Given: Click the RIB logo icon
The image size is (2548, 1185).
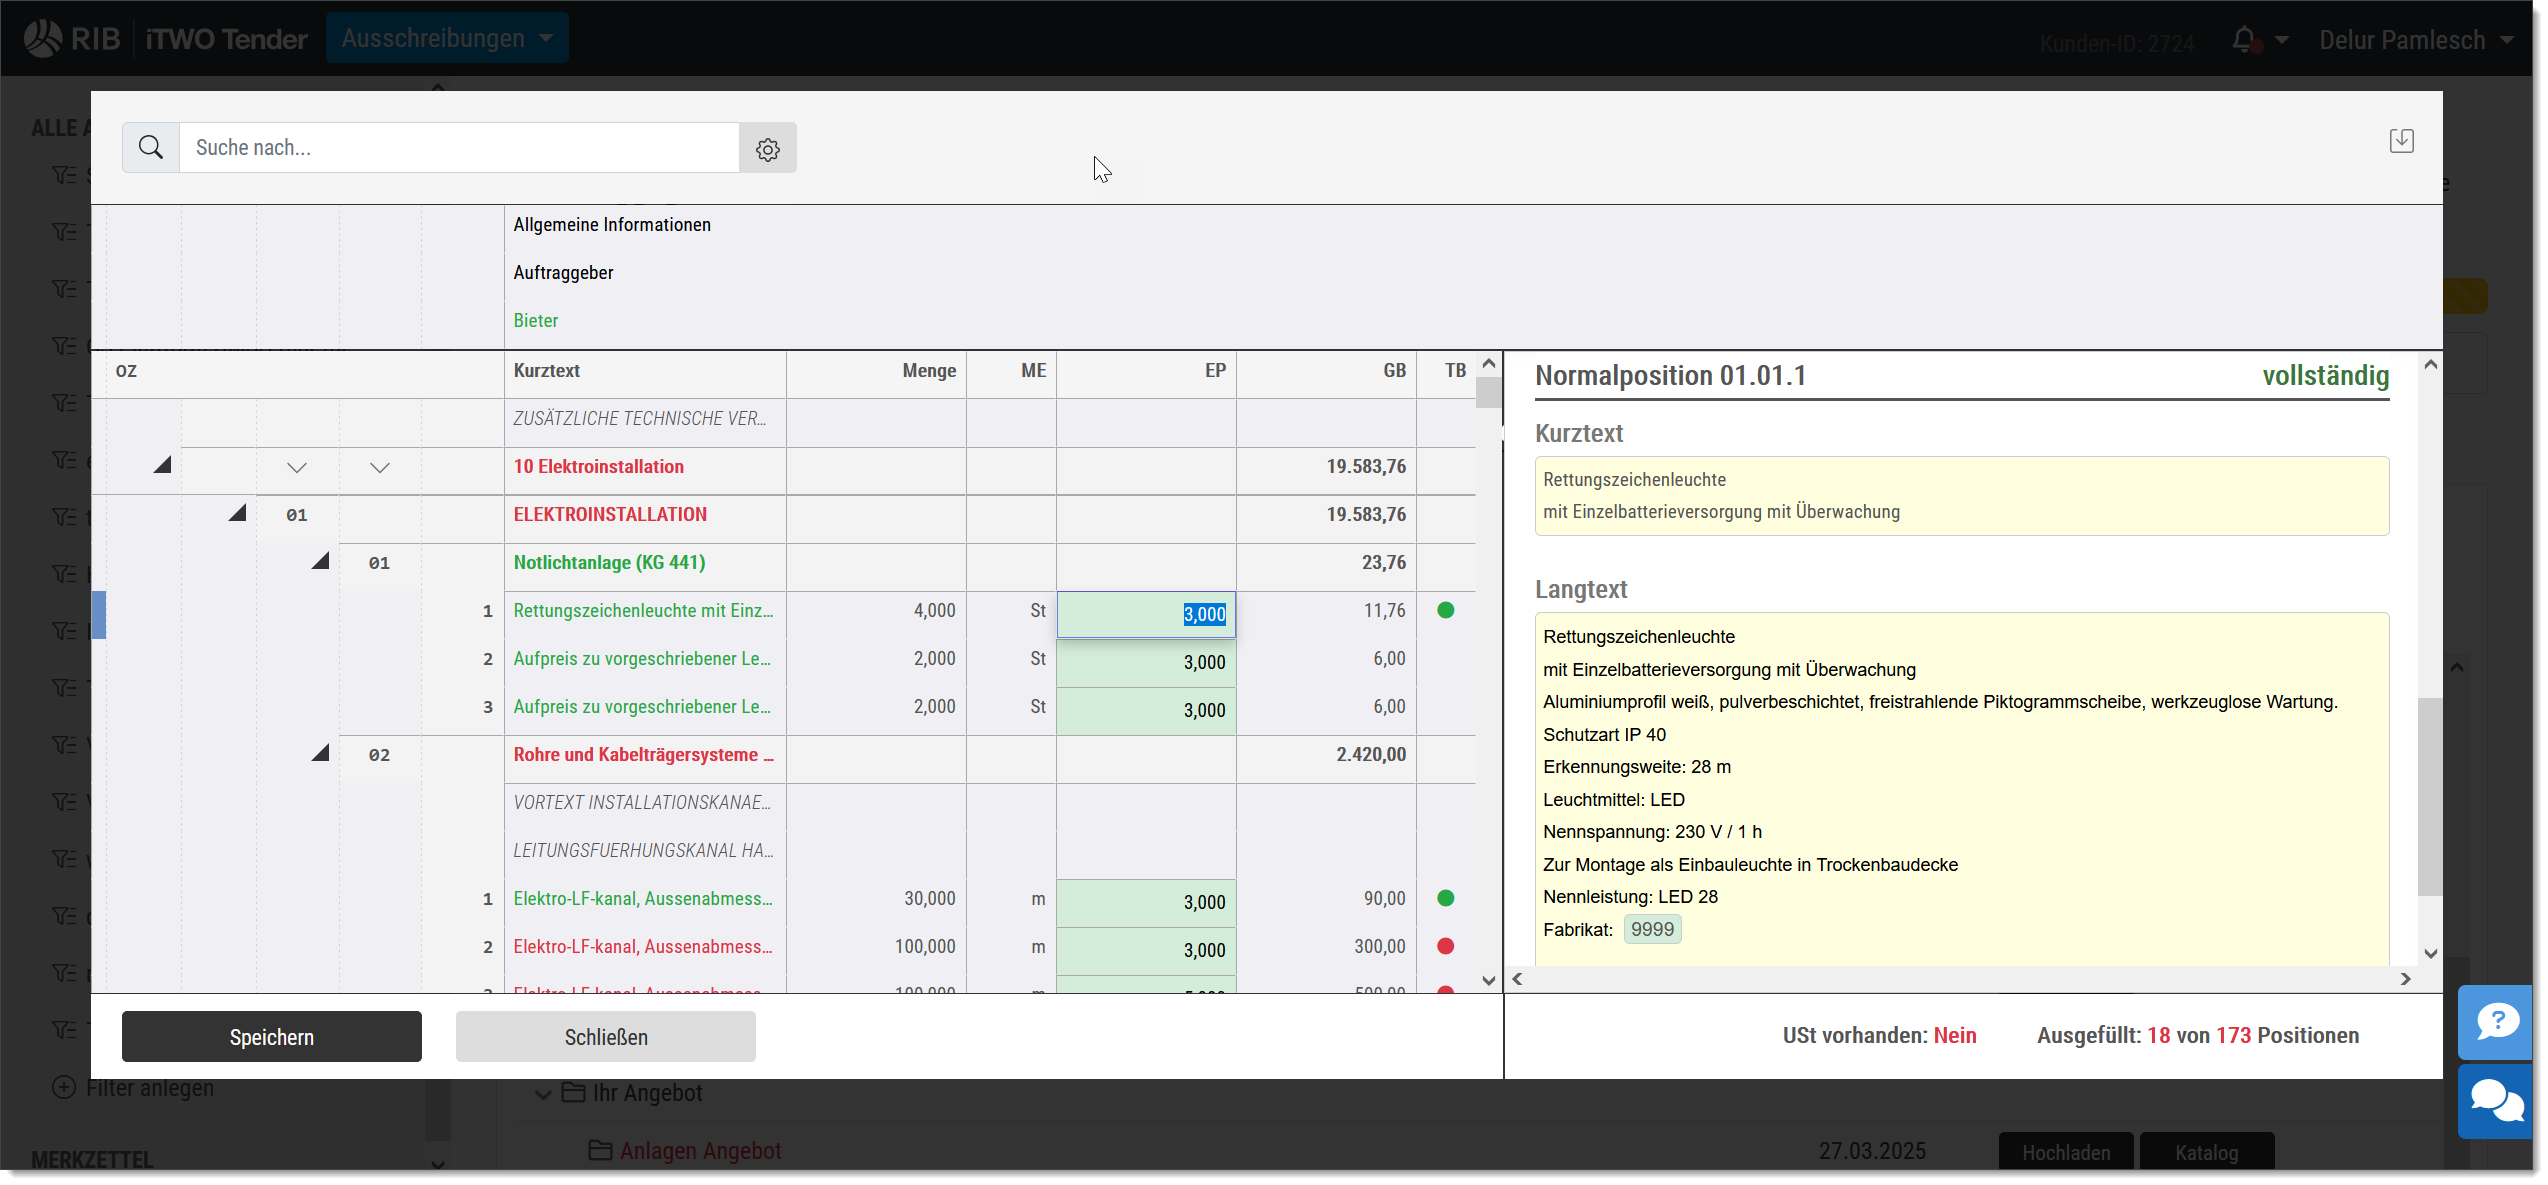Looking at the screenshot, I should [43, 39].
